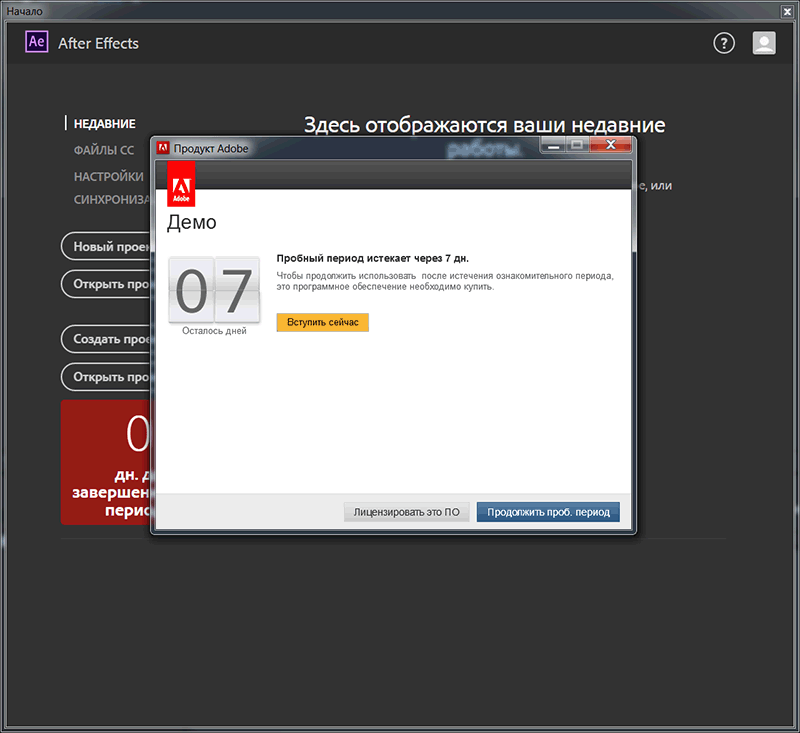This screenshot has width=800, height=733.
Task: Click the Демо heading text
Action: pos(192,222)
